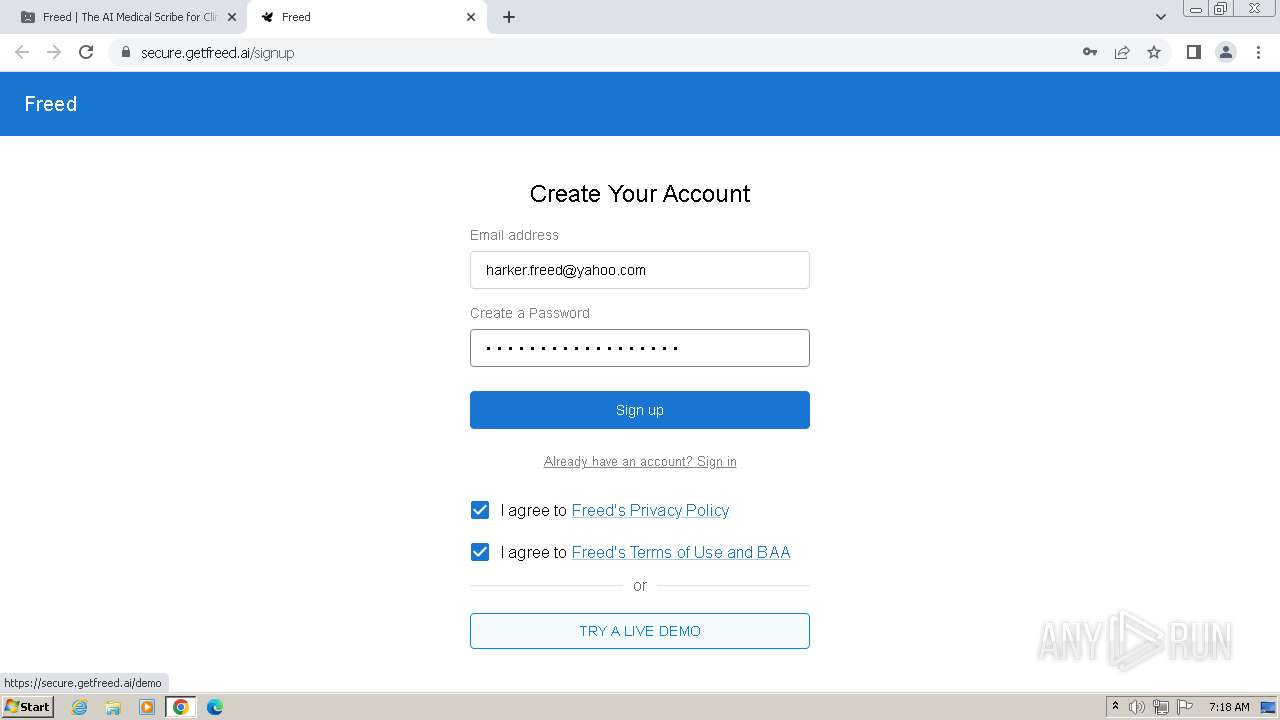Uncheck the Terms of Use agreement checkbox
Image resolution: width=1280 pixels, height=720 pixels.
480,552
